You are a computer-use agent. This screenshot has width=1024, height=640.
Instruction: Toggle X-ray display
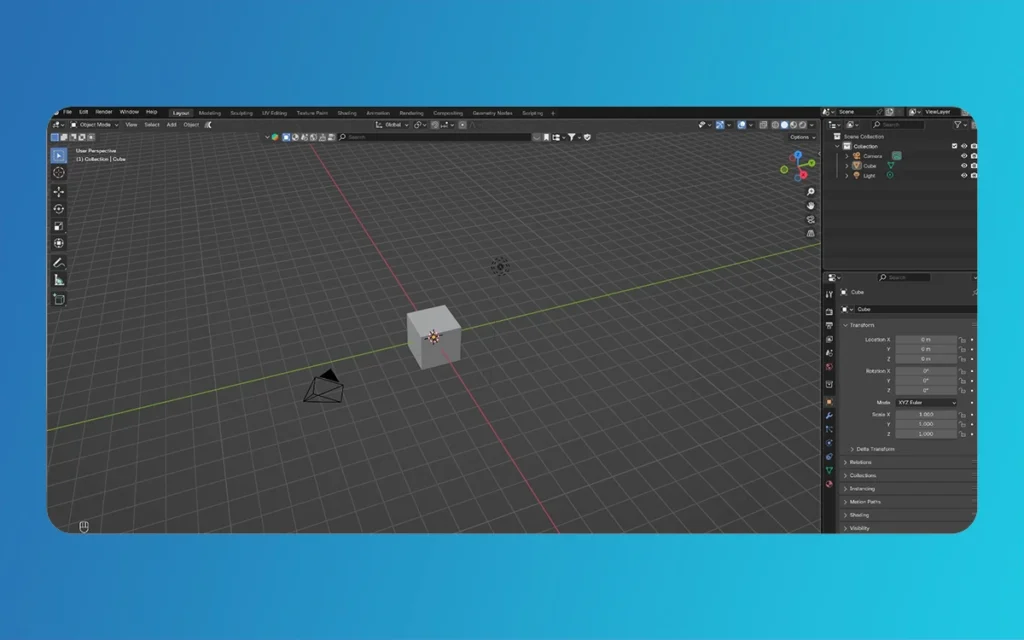point(763,125)
